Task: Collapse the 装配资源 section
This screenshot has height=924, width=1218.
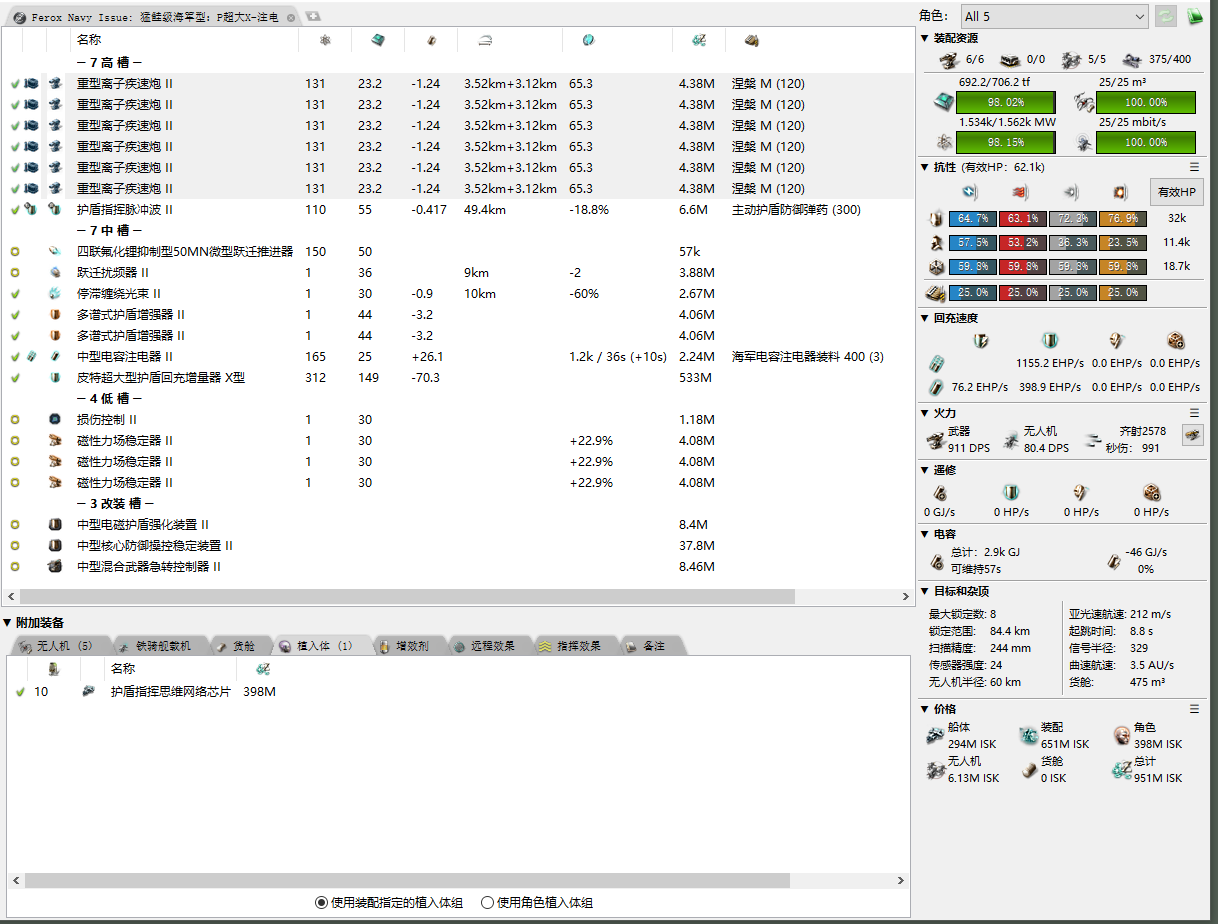Action: pyautogui.click(x=925, y=38)
